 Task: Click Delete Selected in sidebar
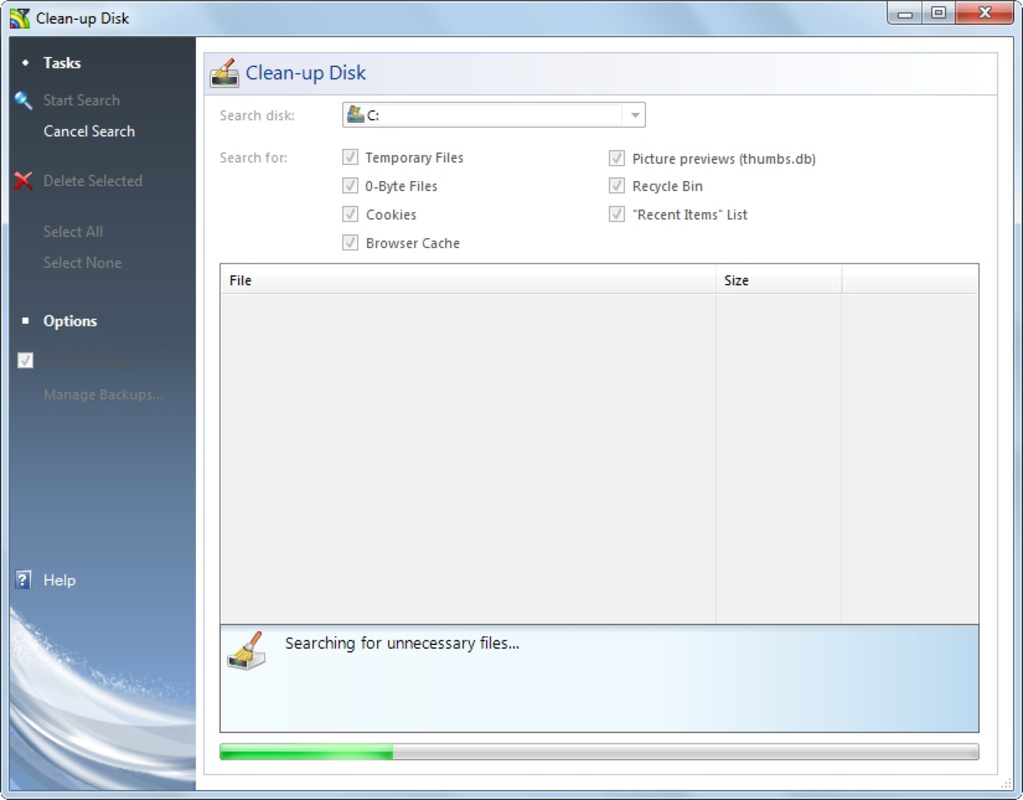click(93, 181)
